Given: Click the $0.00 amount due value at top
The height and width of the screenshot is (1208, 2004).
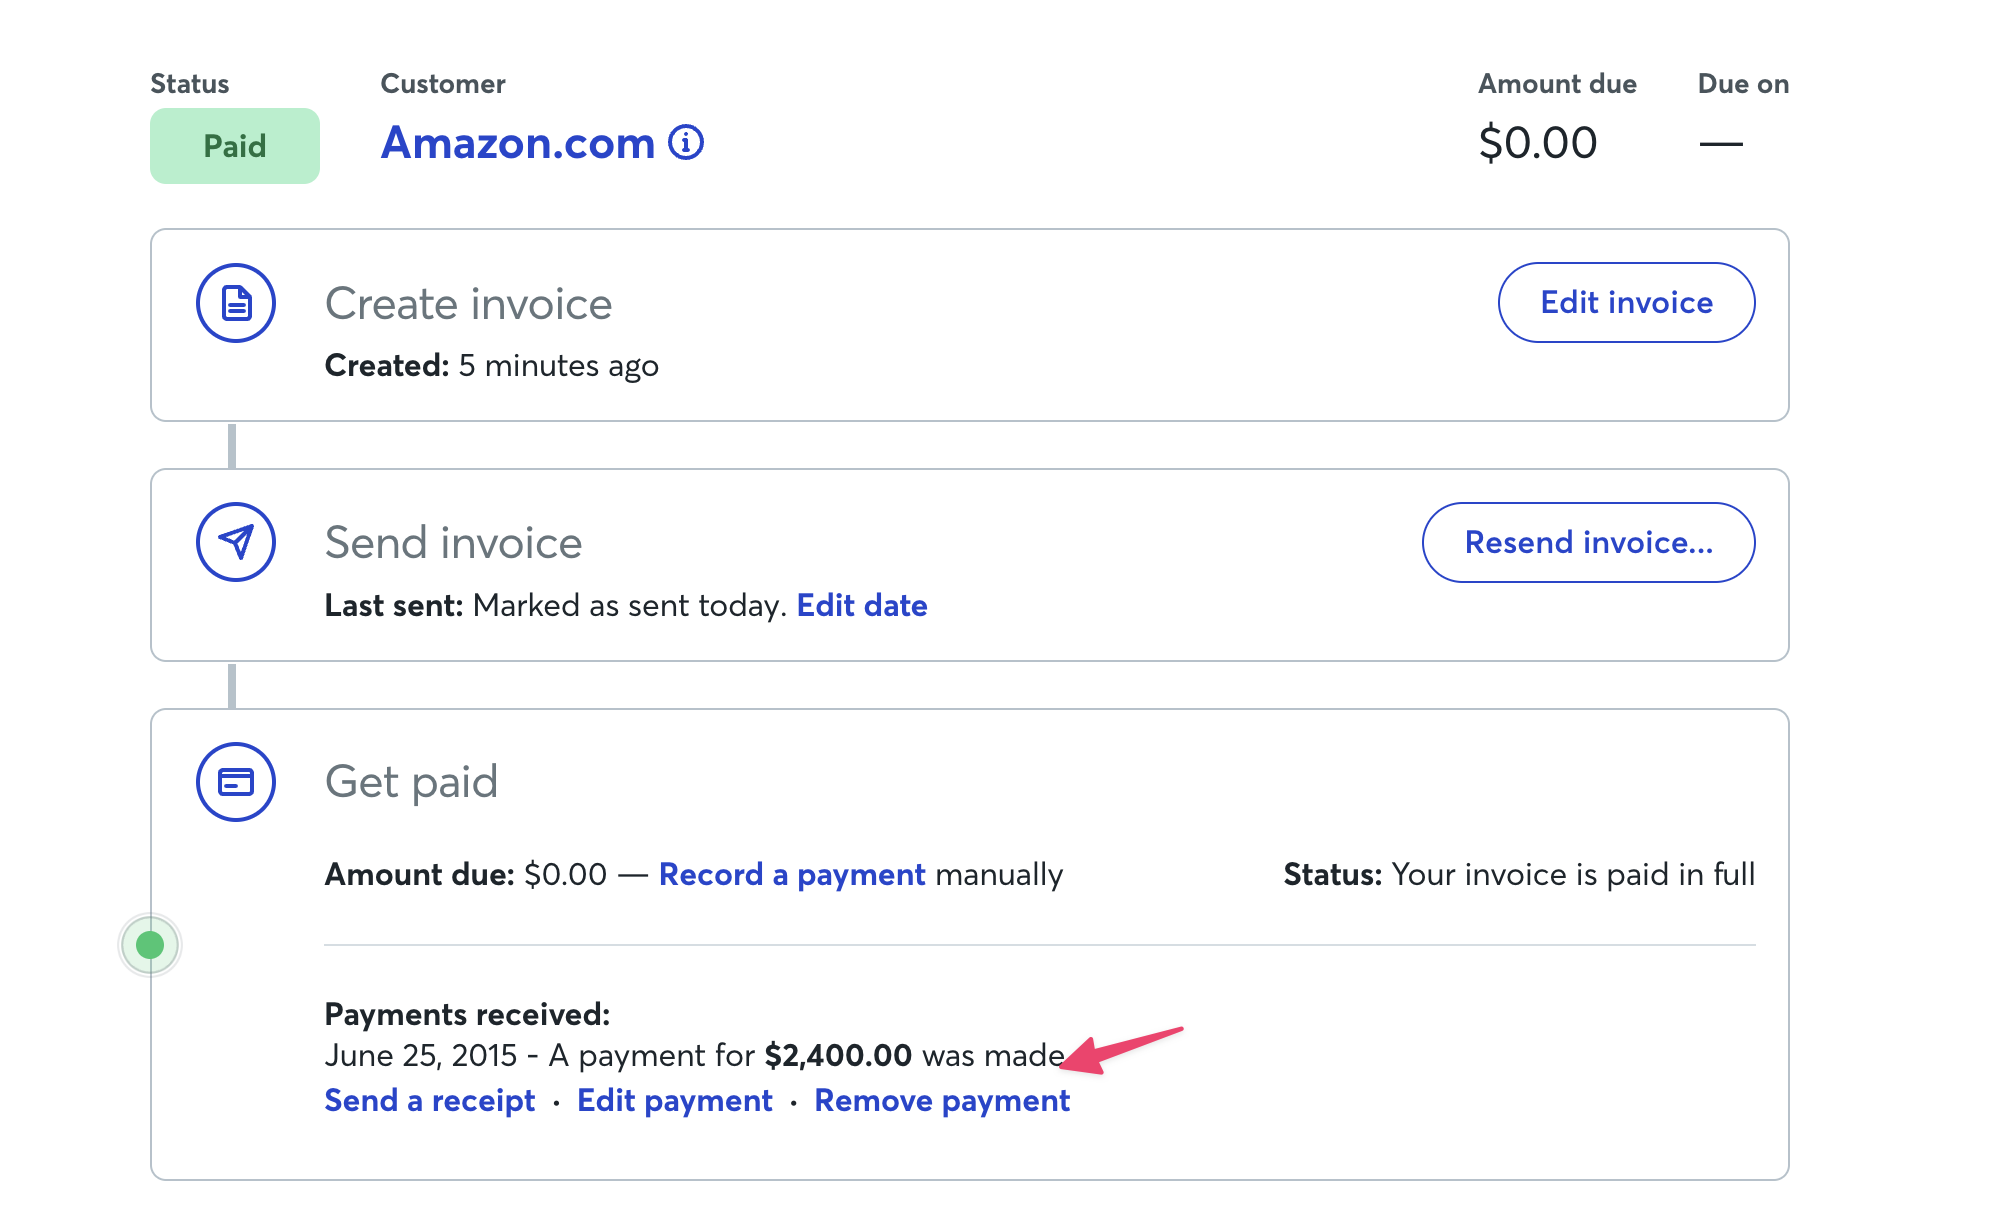Looking at the screenshot, I should (x=1538, y=143).
